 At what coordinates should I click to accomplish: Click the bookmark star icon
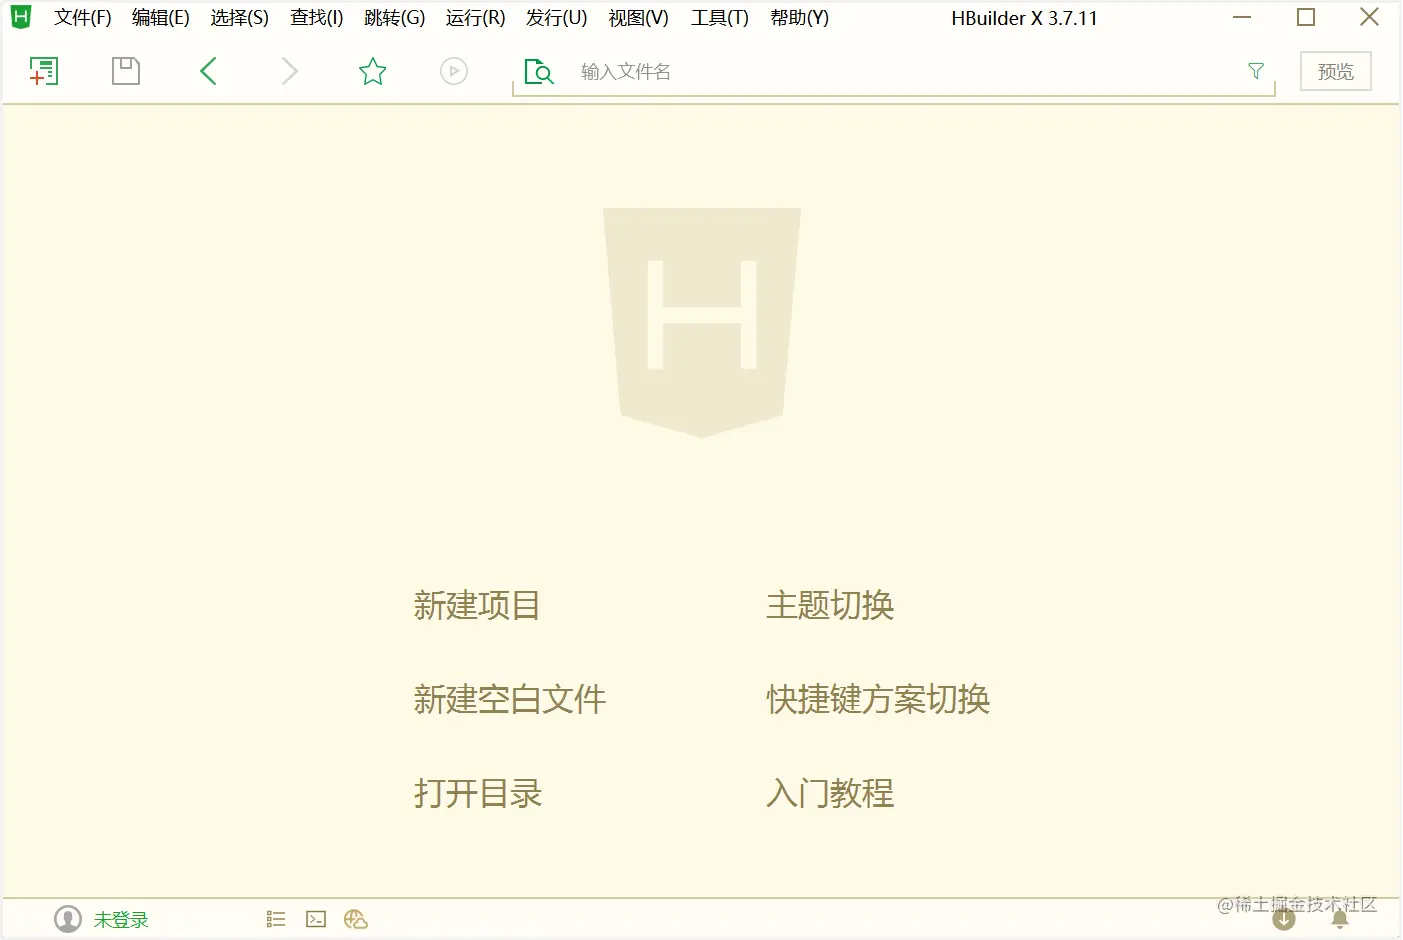[x=372, y=71]
